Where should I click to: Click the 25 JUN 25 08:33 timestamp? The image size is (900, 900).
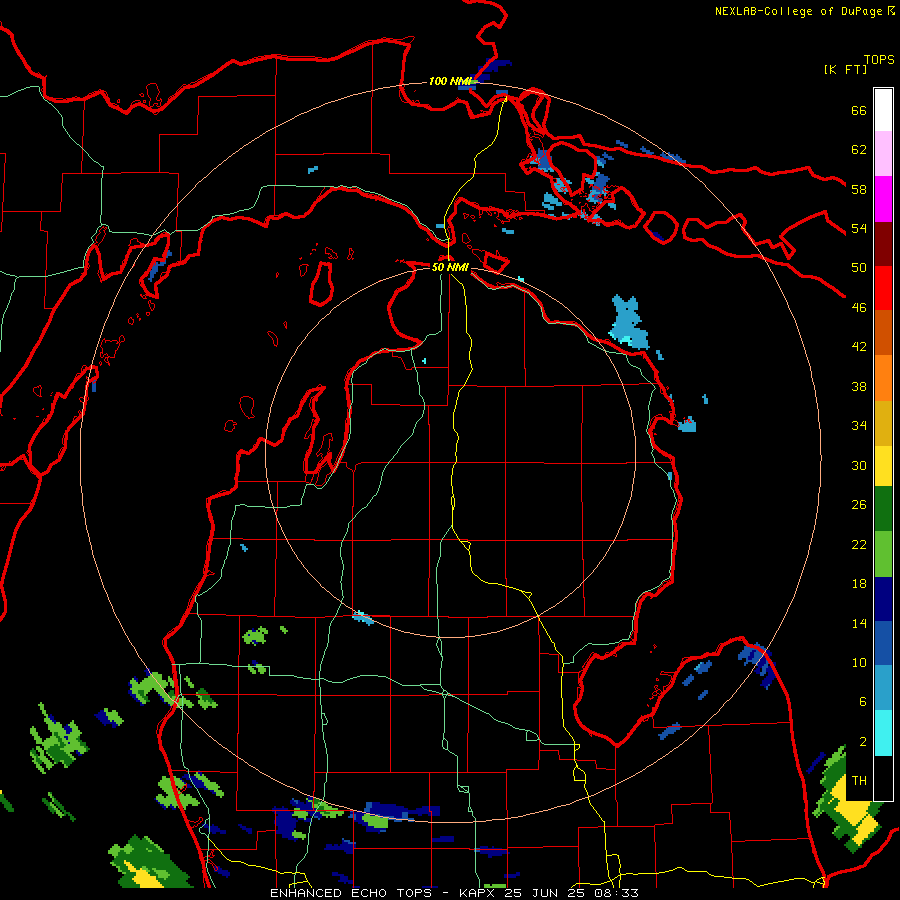(572, 893)
